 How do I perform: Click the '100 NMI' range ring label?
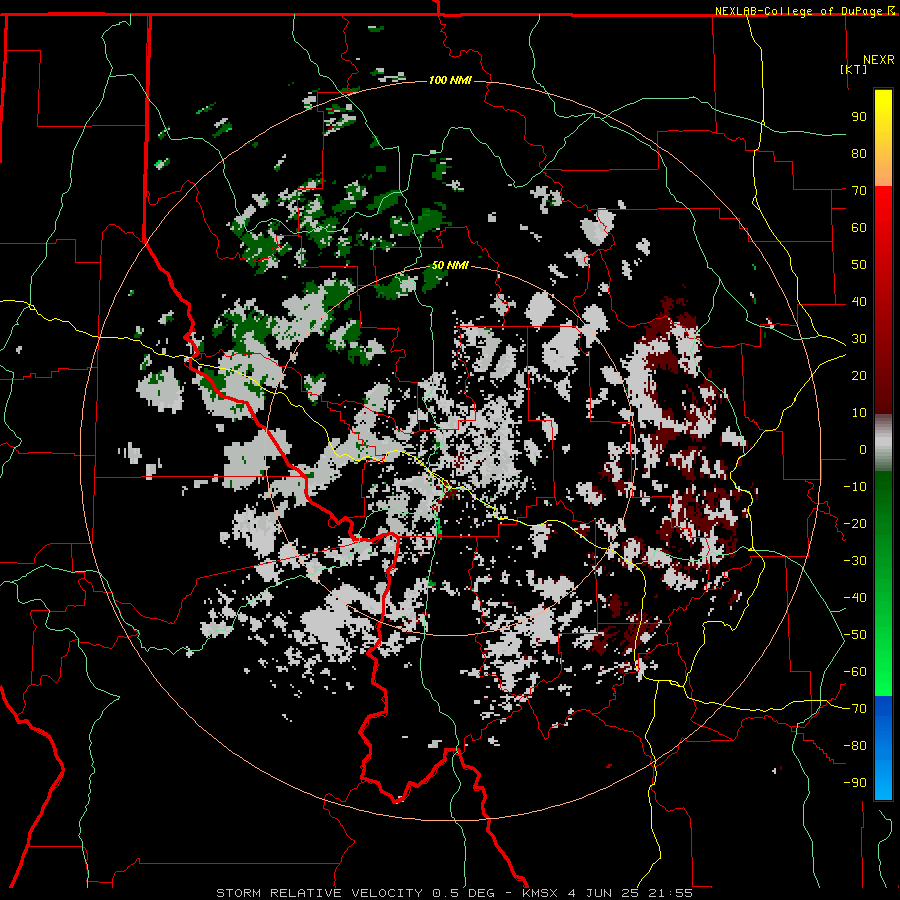[450, 80]
